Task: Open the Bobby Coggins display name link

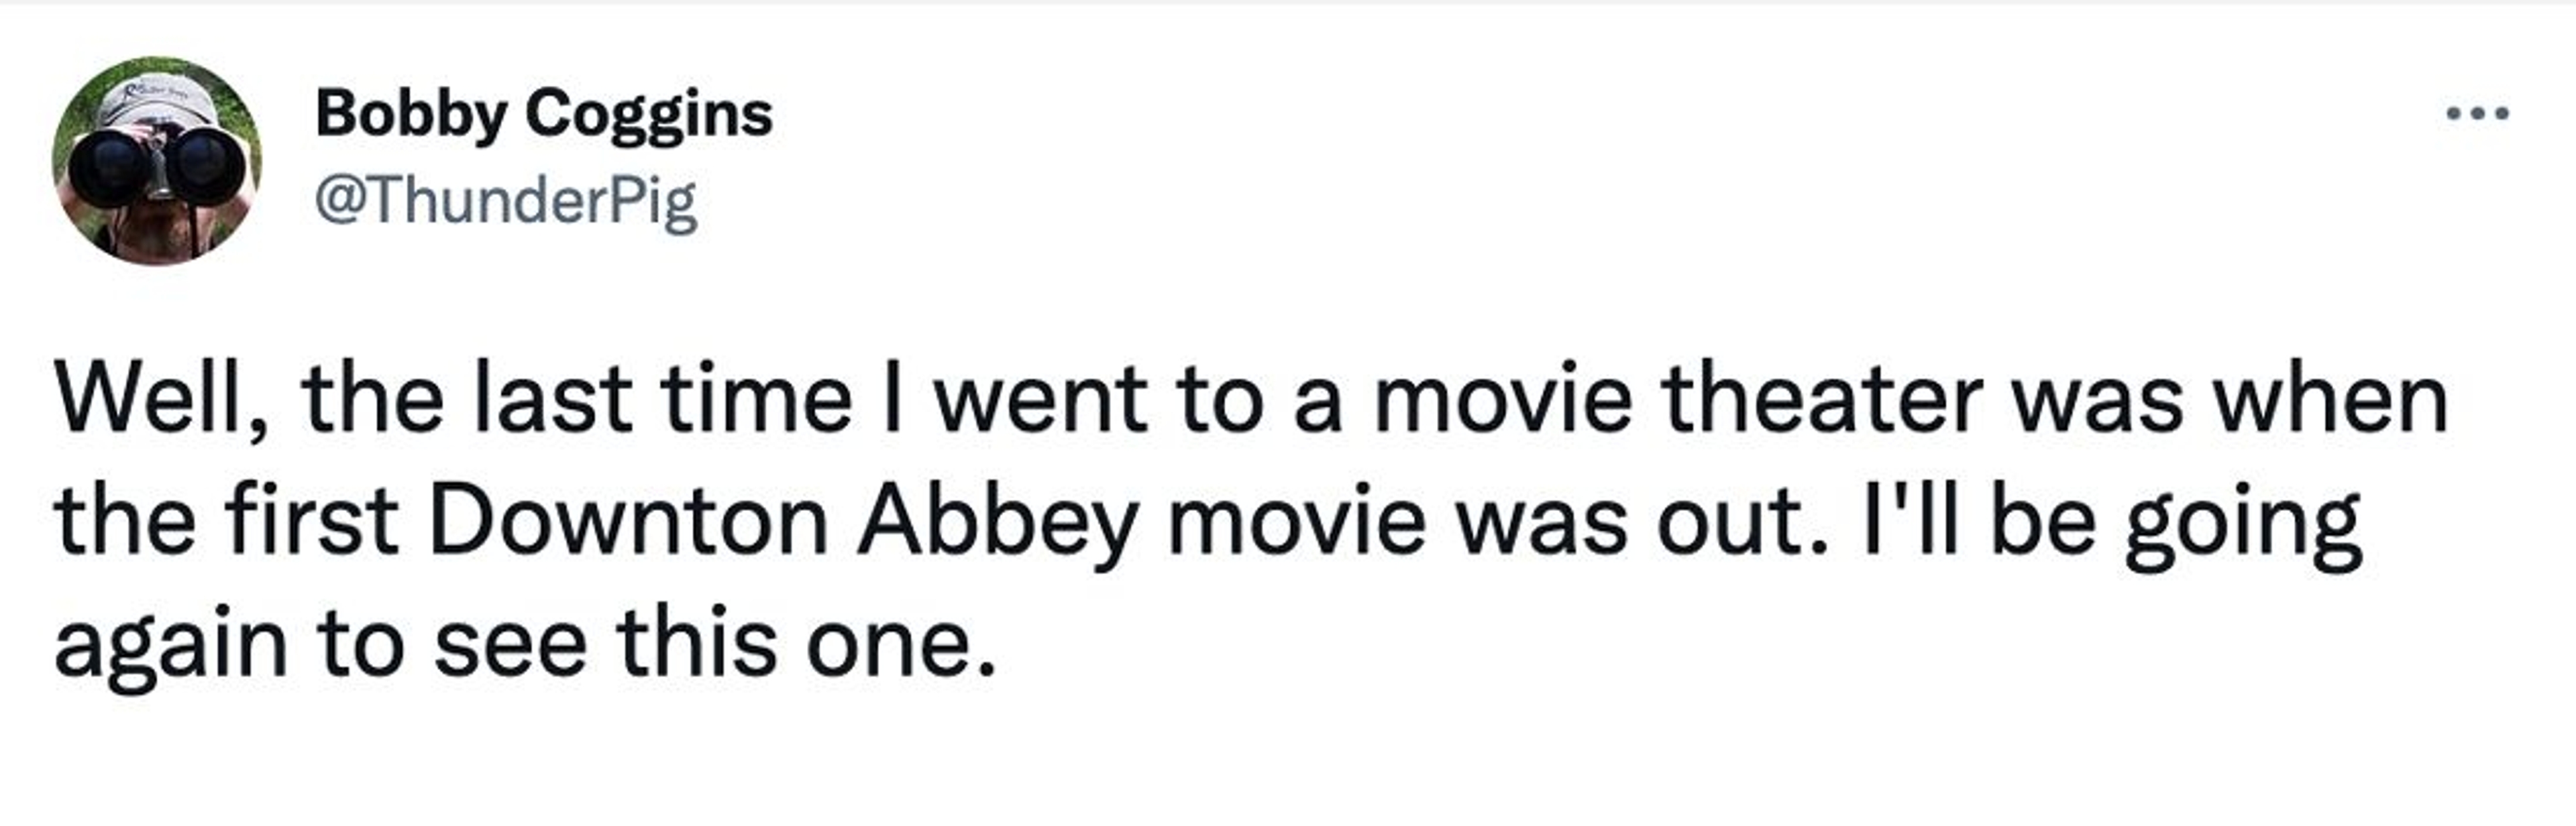Action: (x=543, y=113)
